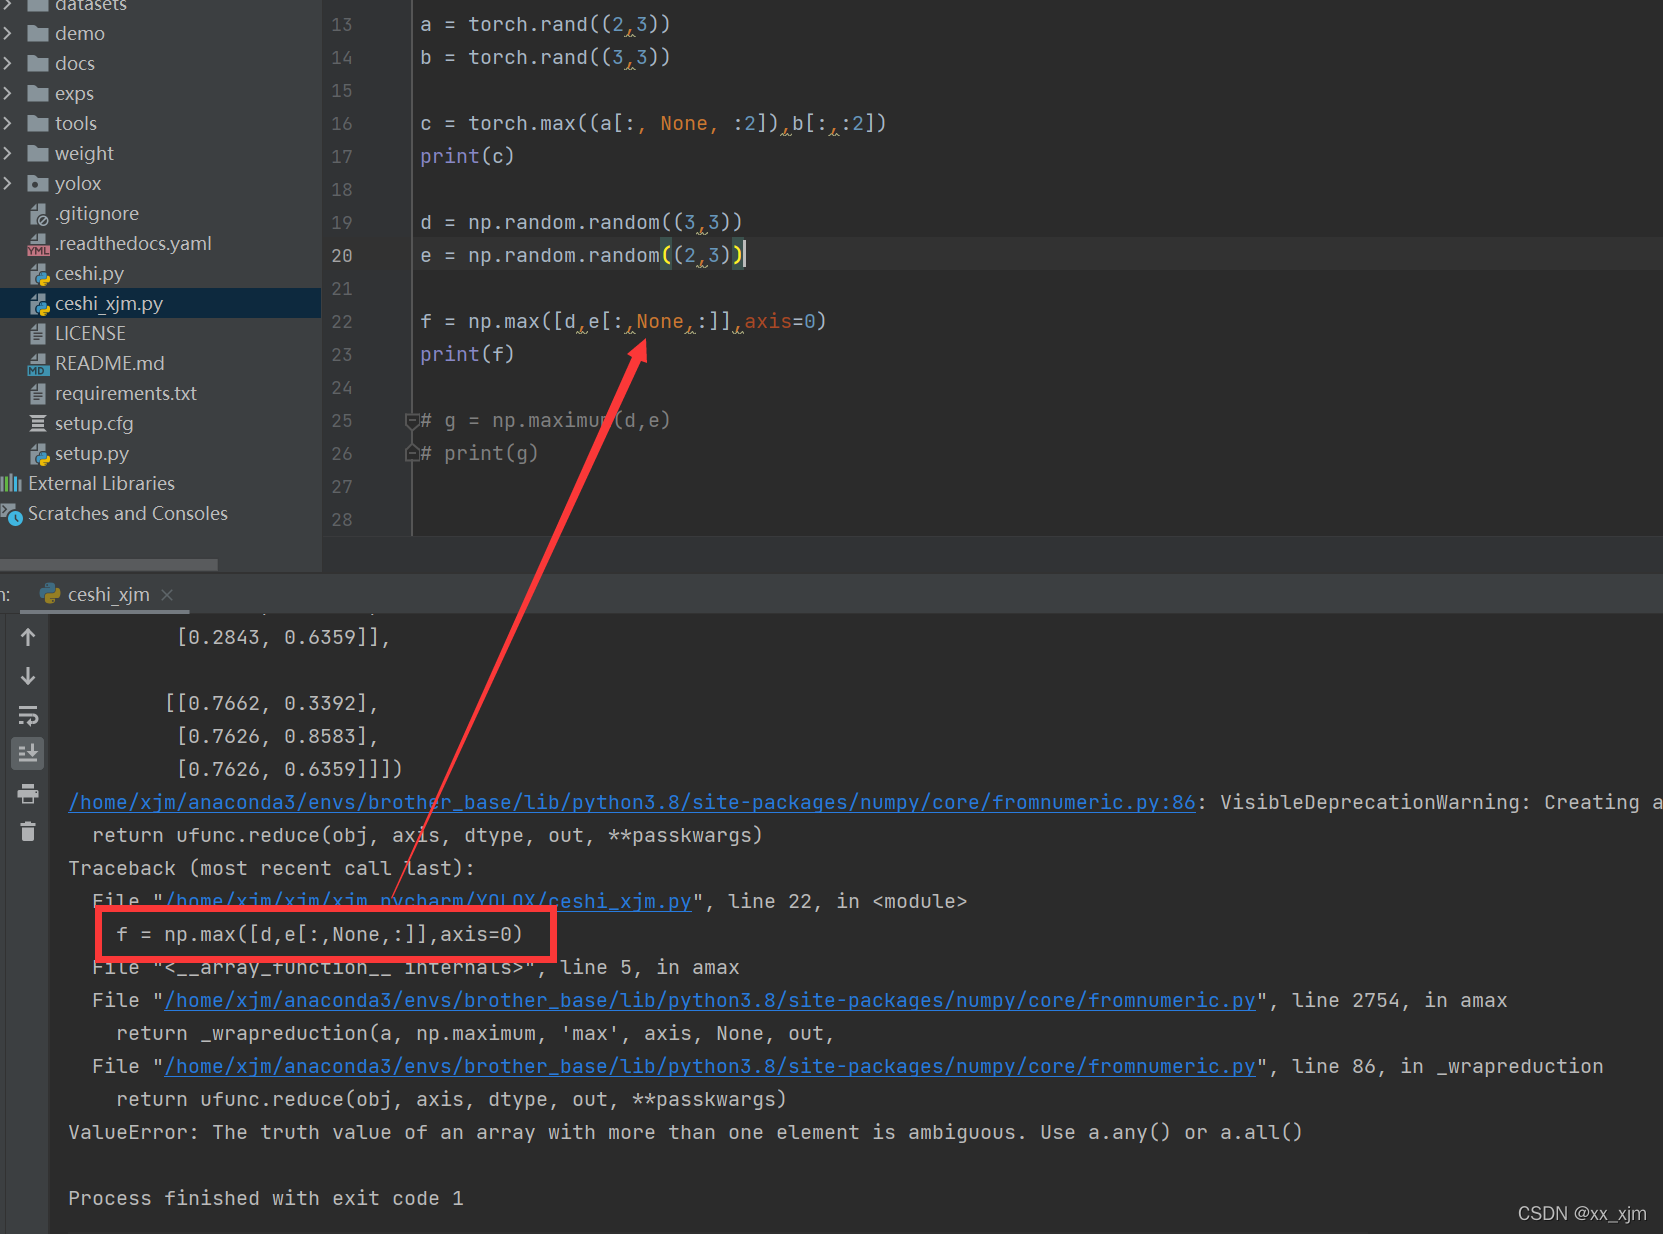Expand the yolox folder chevron
Image resolution: width=1663 pixels, height=1234 pixels.
8,184
